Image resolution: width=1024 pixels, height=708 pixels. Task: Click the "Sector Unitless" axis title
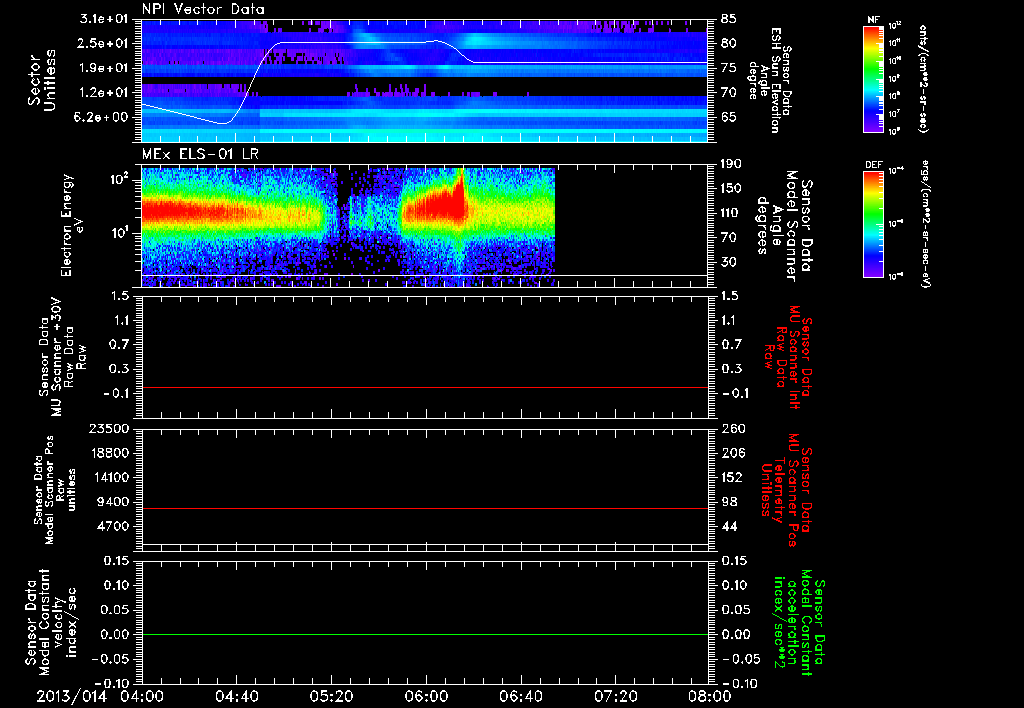pos(41,80)
